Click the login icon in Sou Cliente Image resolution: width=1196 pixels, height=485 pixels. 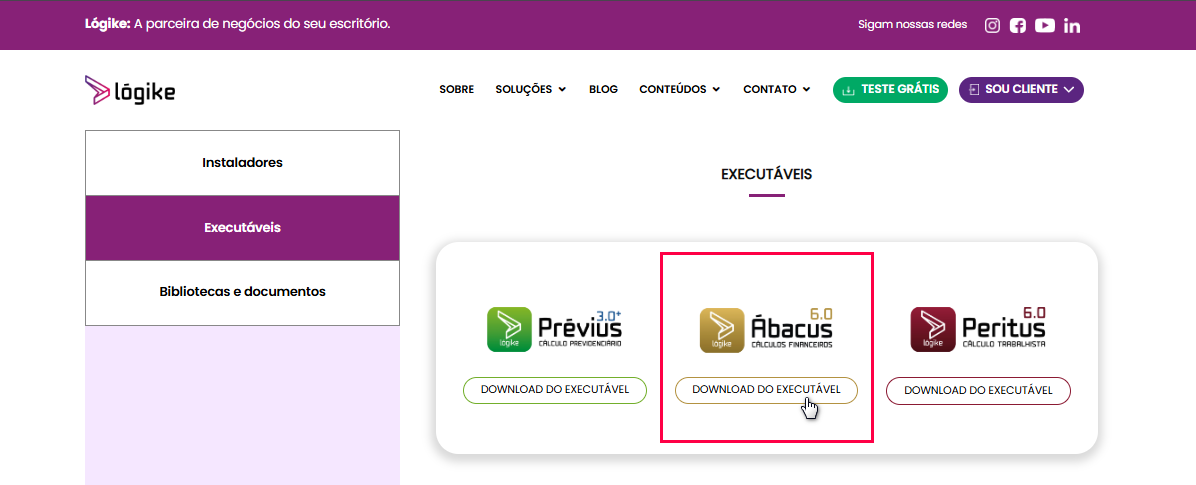tap(974, 90)
